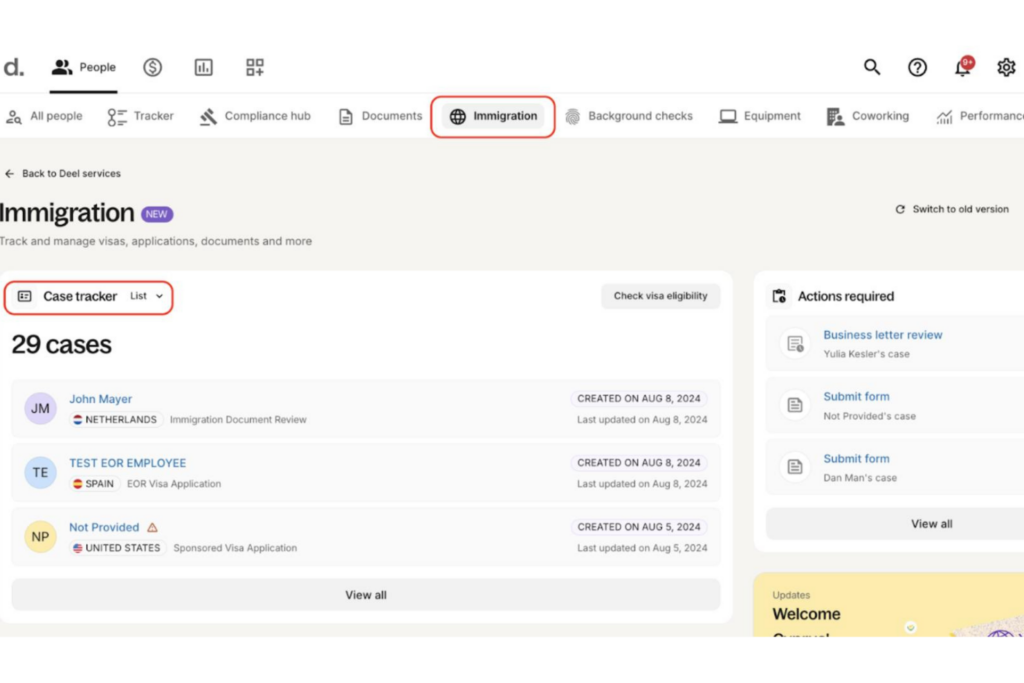Go to the All people tab
Viewport: 1024px width, 683px height.
[x=44, y=116]
